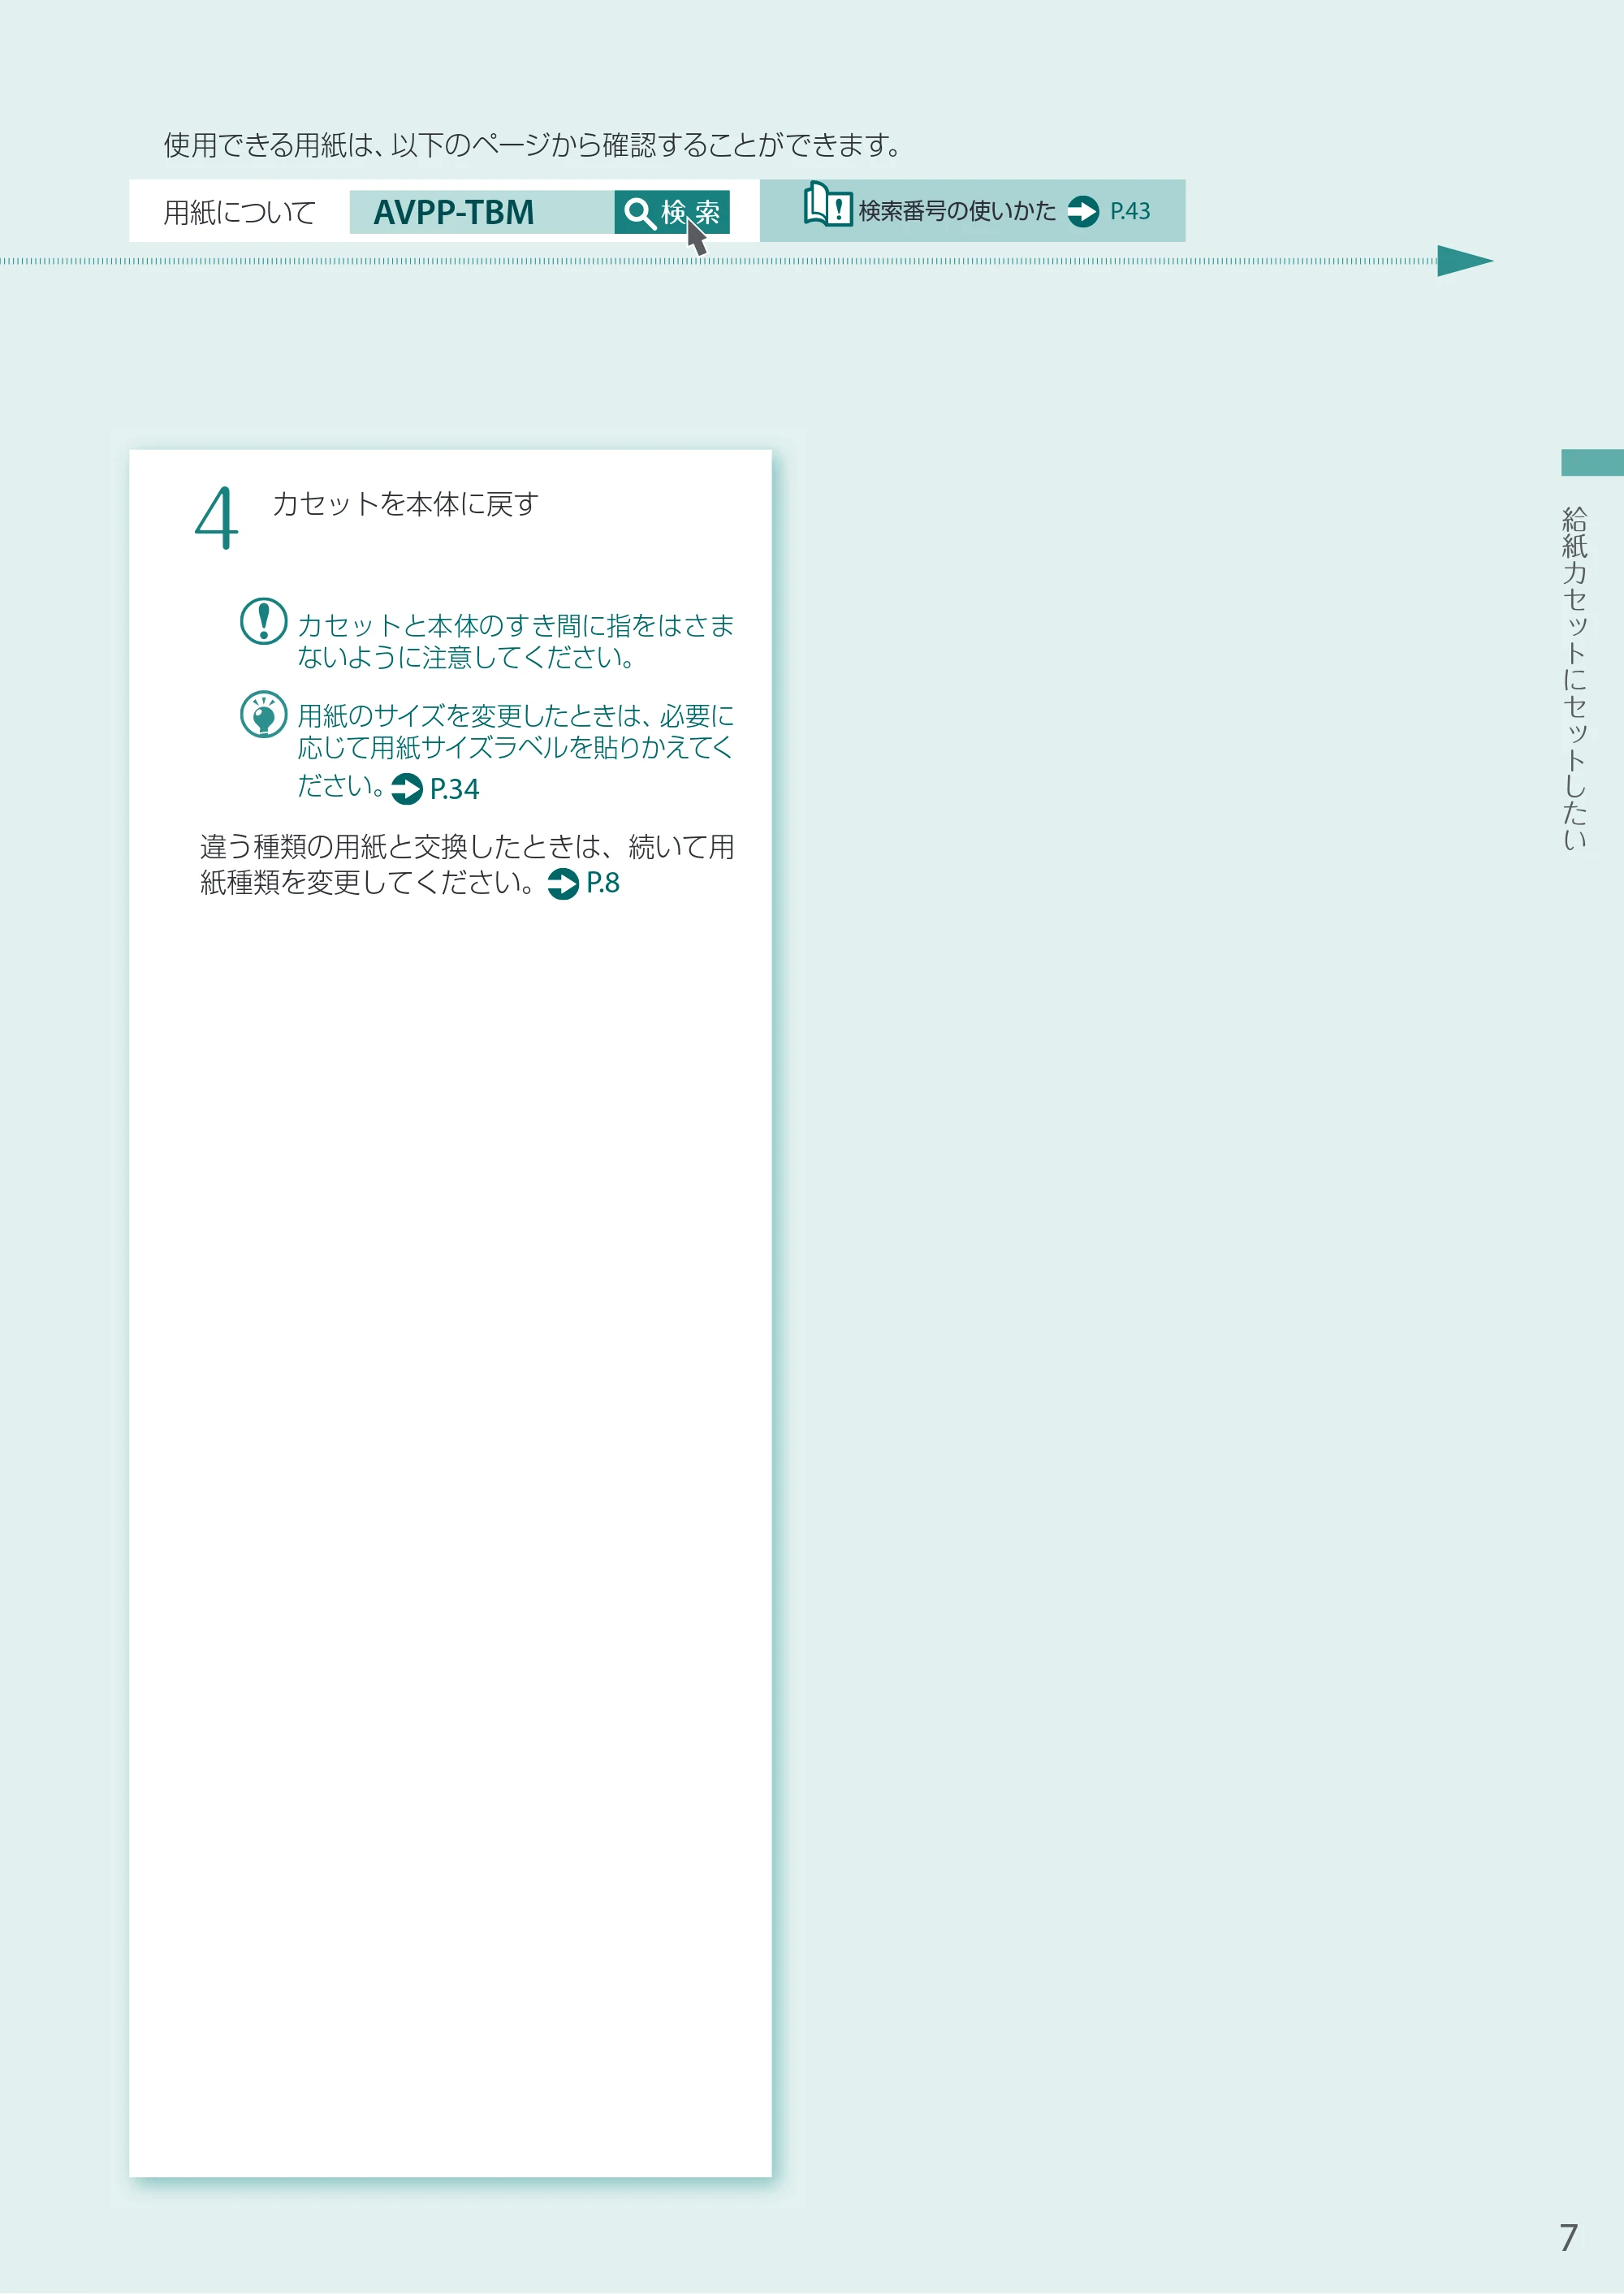This screenshot has height=2294, width=1624.
Task: Click the arrow icon before P.34
Action: click(x=407, y=789)
